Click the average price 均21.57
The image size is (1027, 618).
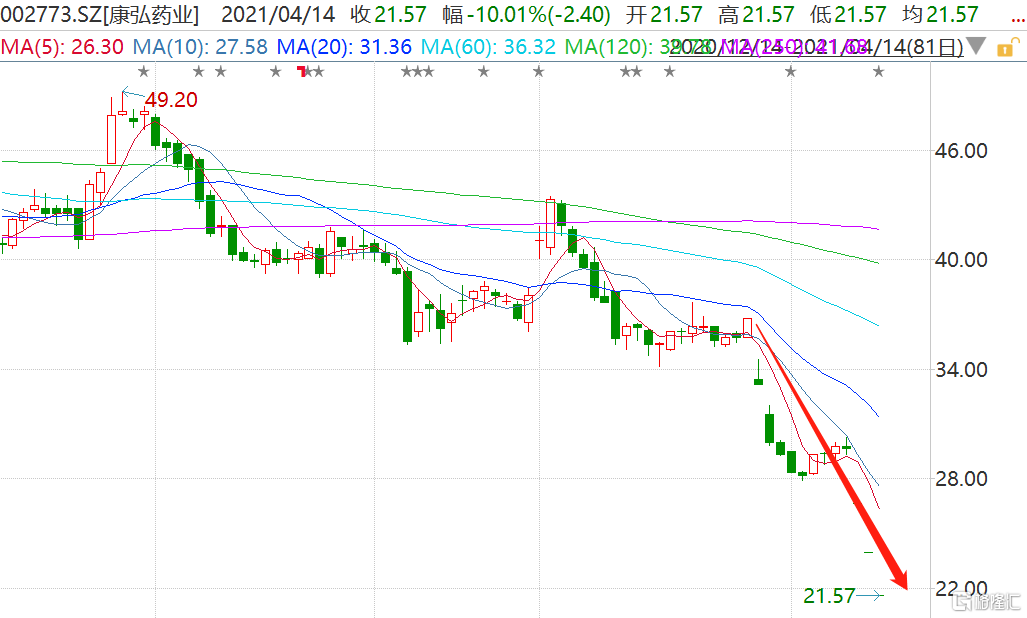940,14
